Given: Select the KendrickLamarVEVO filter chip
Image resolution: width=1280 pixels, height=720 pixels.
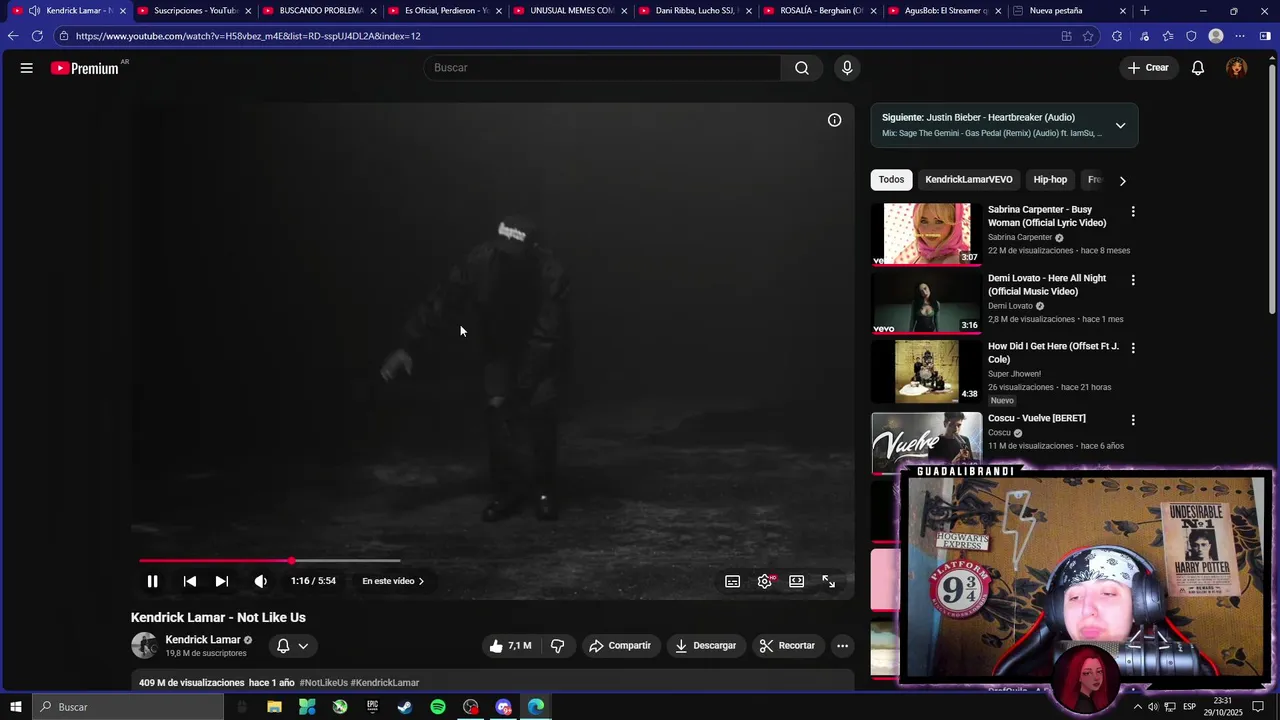Looking at the screenshot, I should (x=968, y=180).
